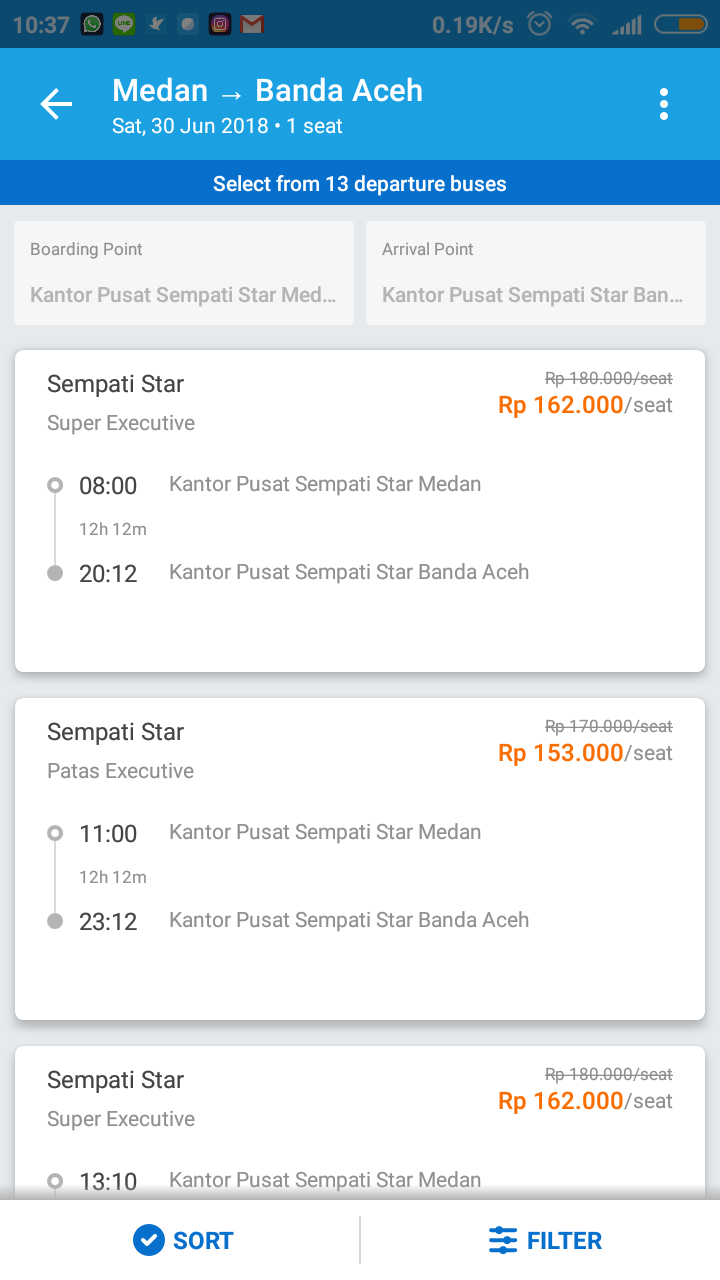Tap the LINE notification icon
Image resolution: width=720 pixels, height=1280 pixels.
coord(124,24)
